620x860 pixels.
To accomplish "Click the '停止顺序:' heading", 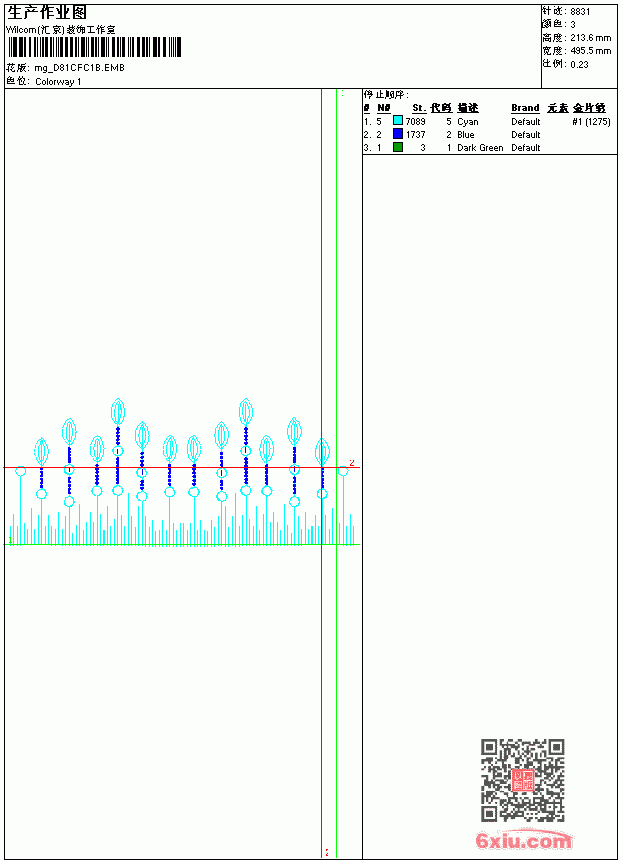I will point(386,95).
